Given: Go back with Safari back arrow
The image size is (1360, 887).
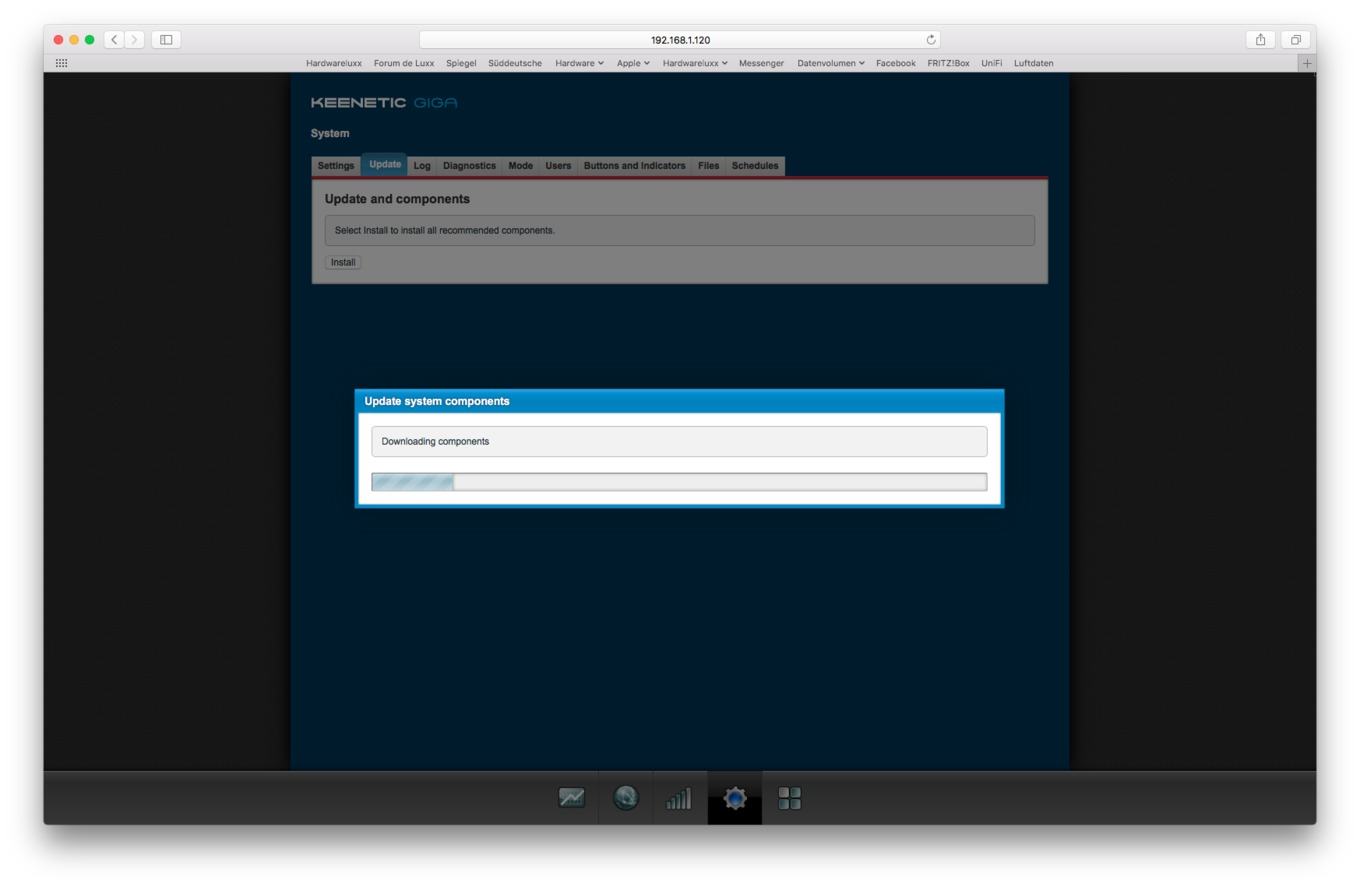Looking at the screenshot, I should coord(114,40).
